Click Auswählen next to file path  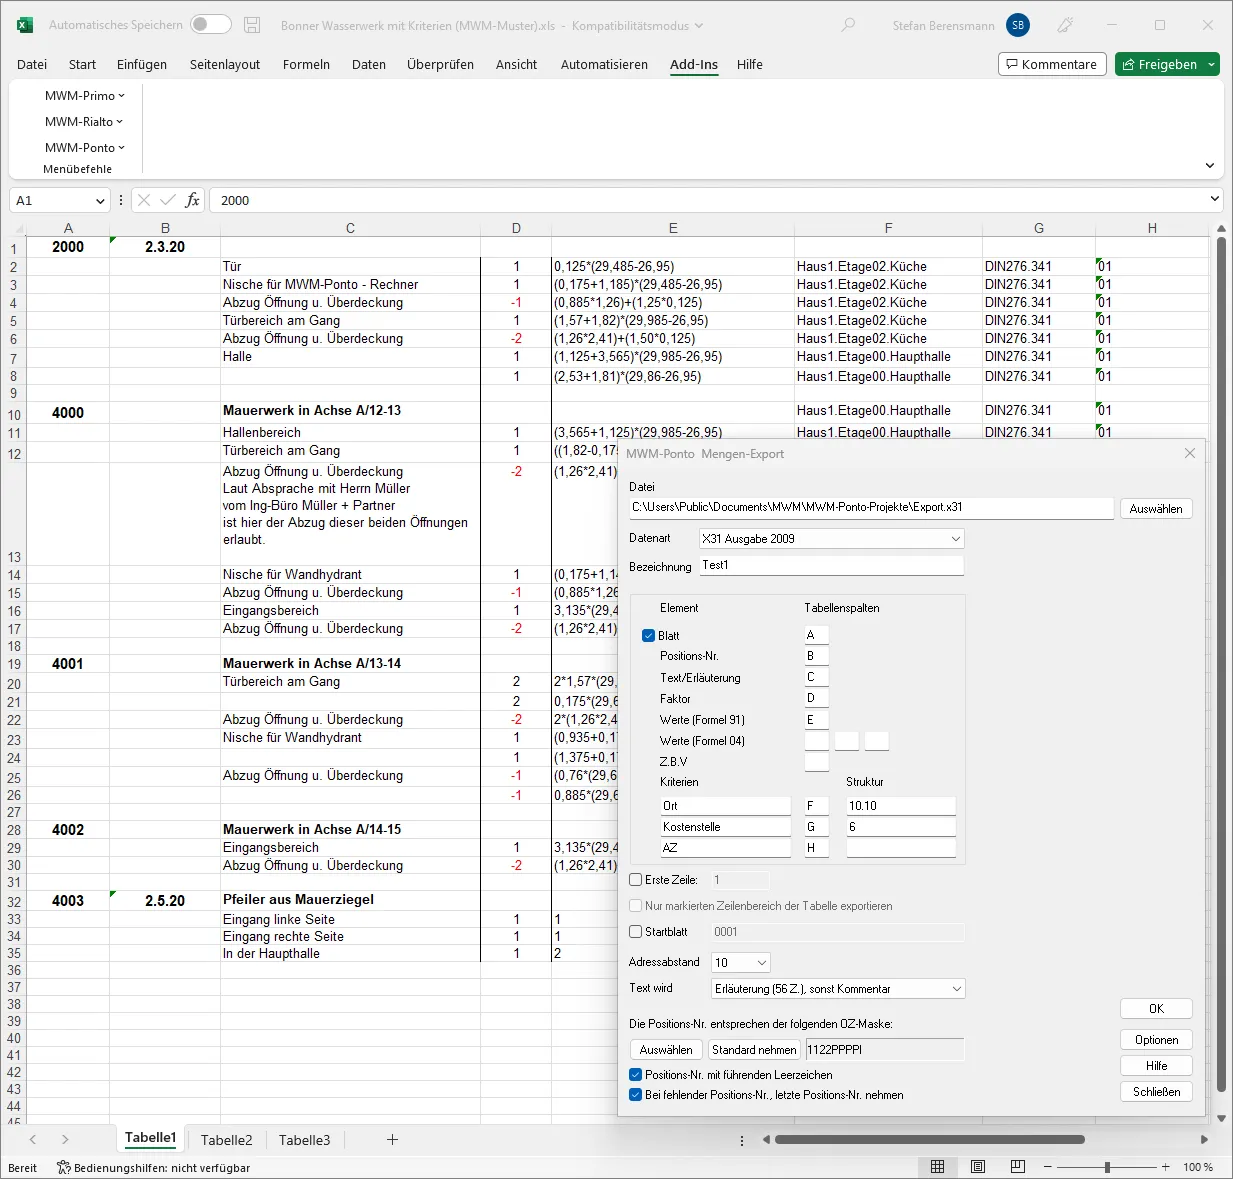point(1156,509)
